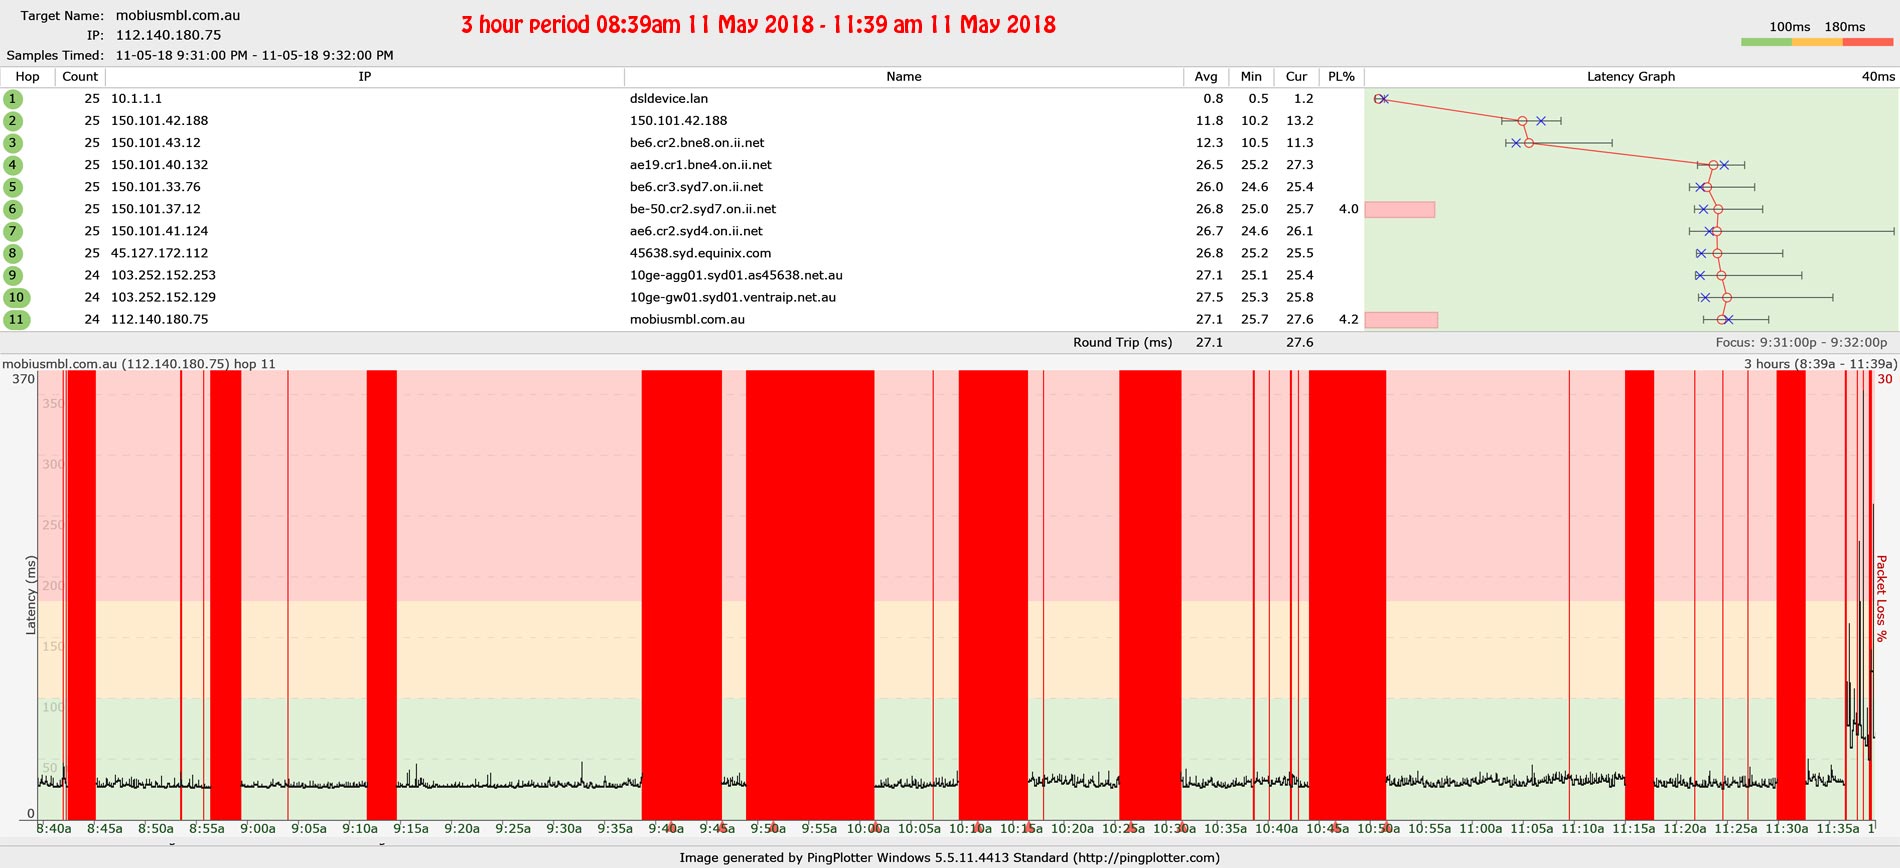Click the 9:00a mark on the timeline

(258, 828)
